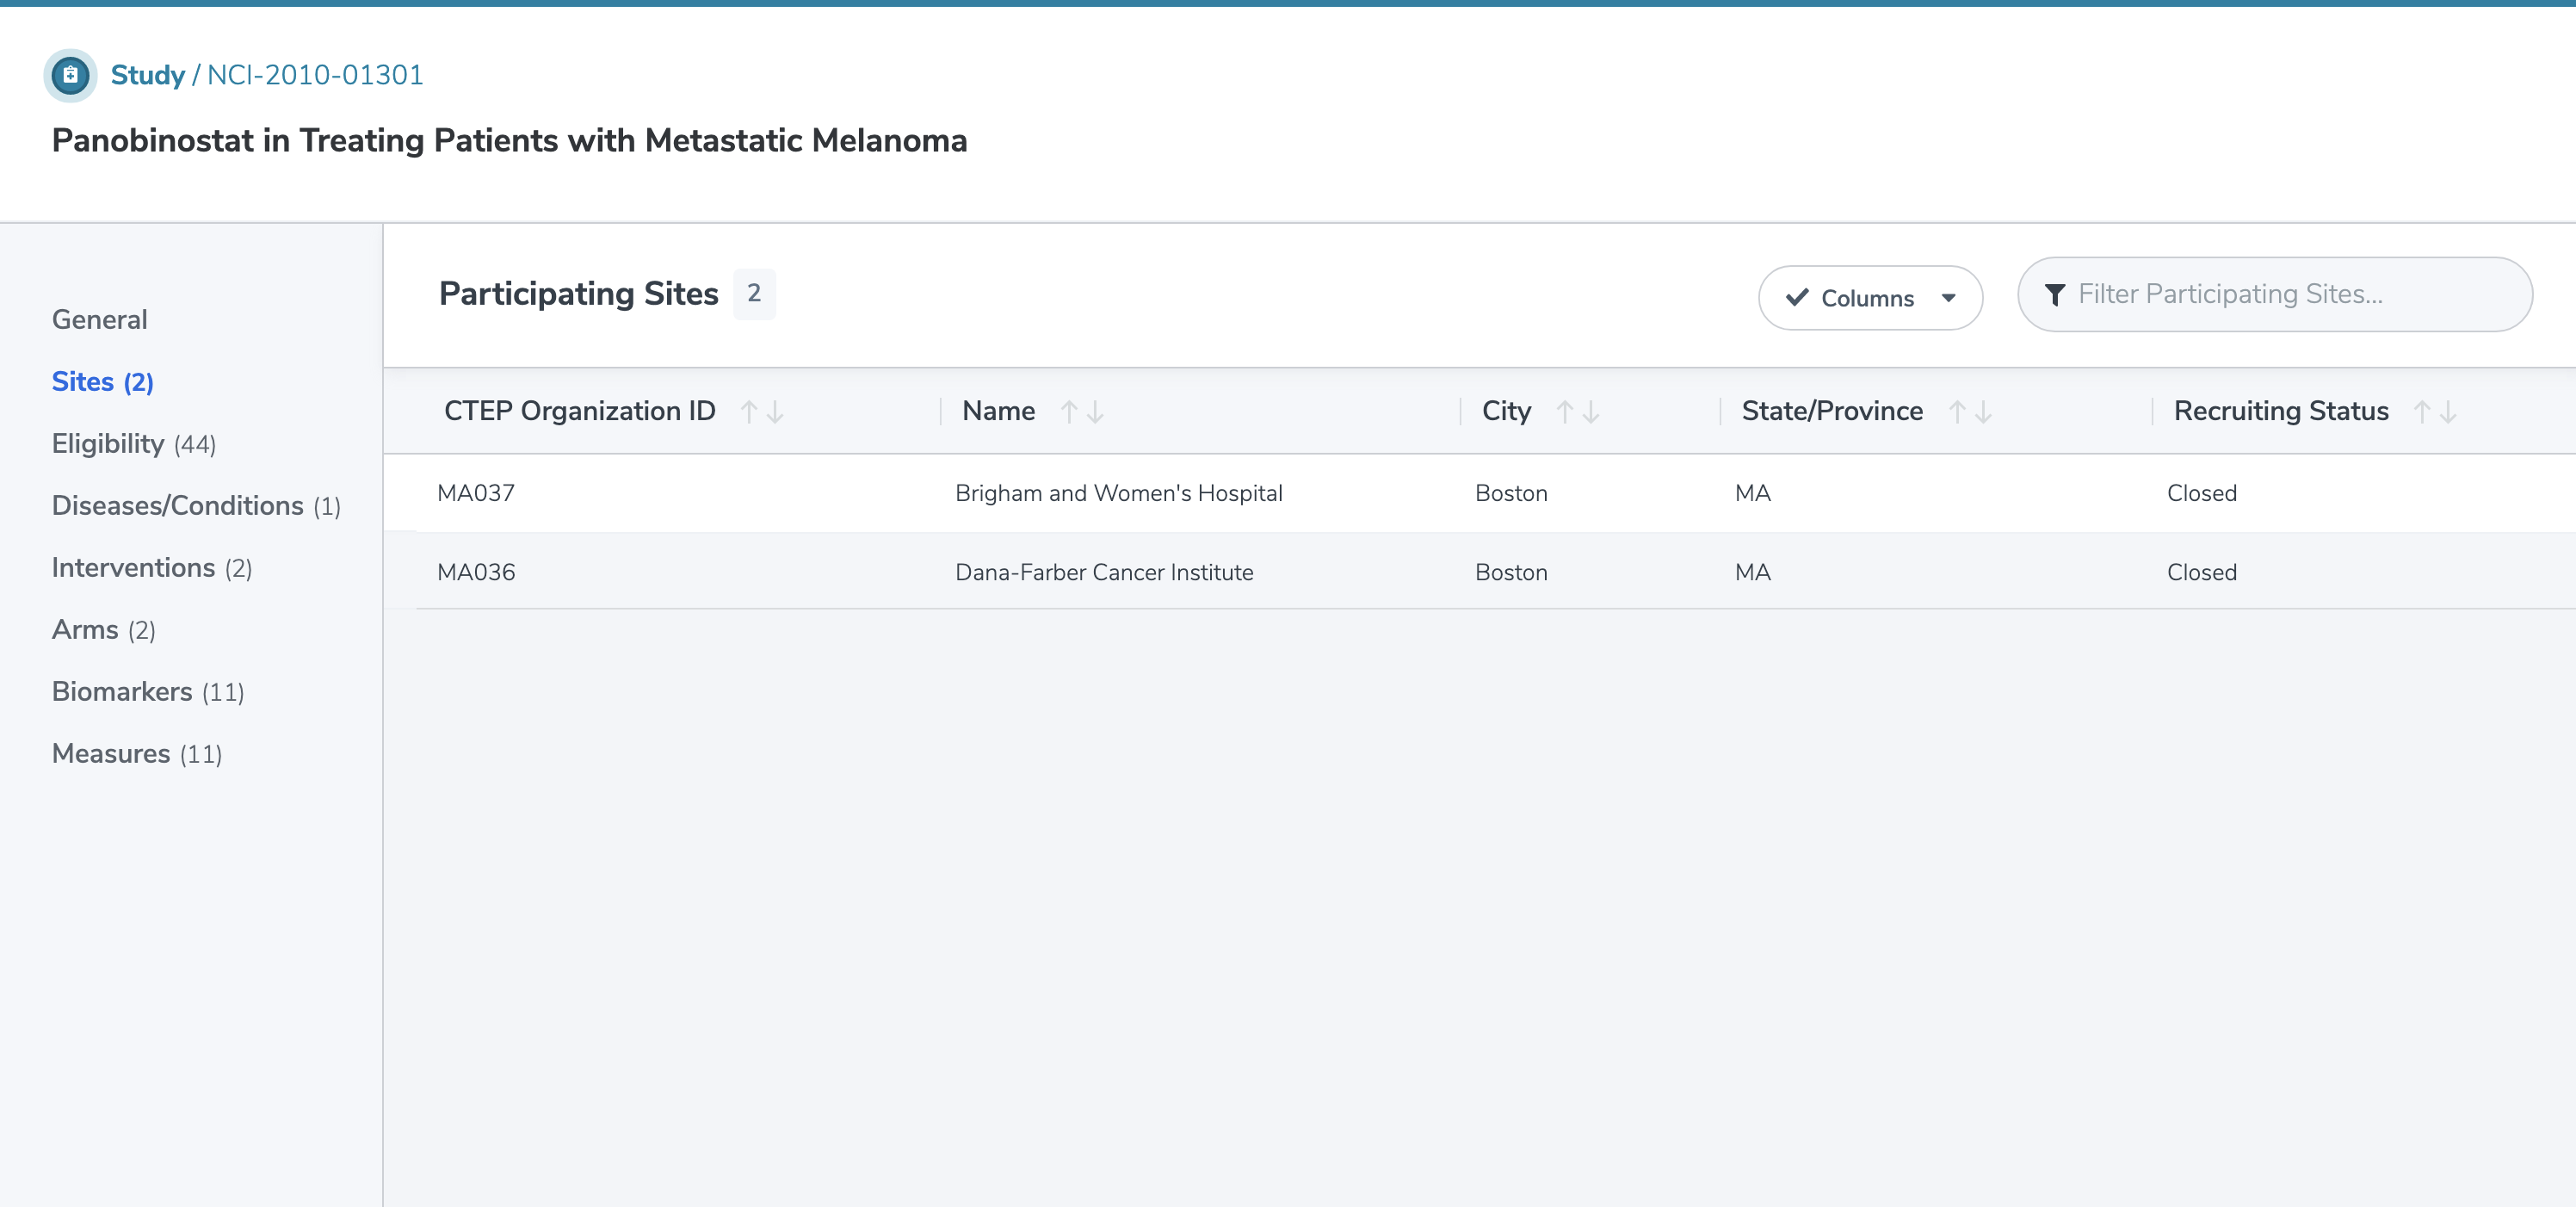Sort State/Province column descending arrow
This screenshot has height=1207, width=2576.
click(x=1984, y=411)
